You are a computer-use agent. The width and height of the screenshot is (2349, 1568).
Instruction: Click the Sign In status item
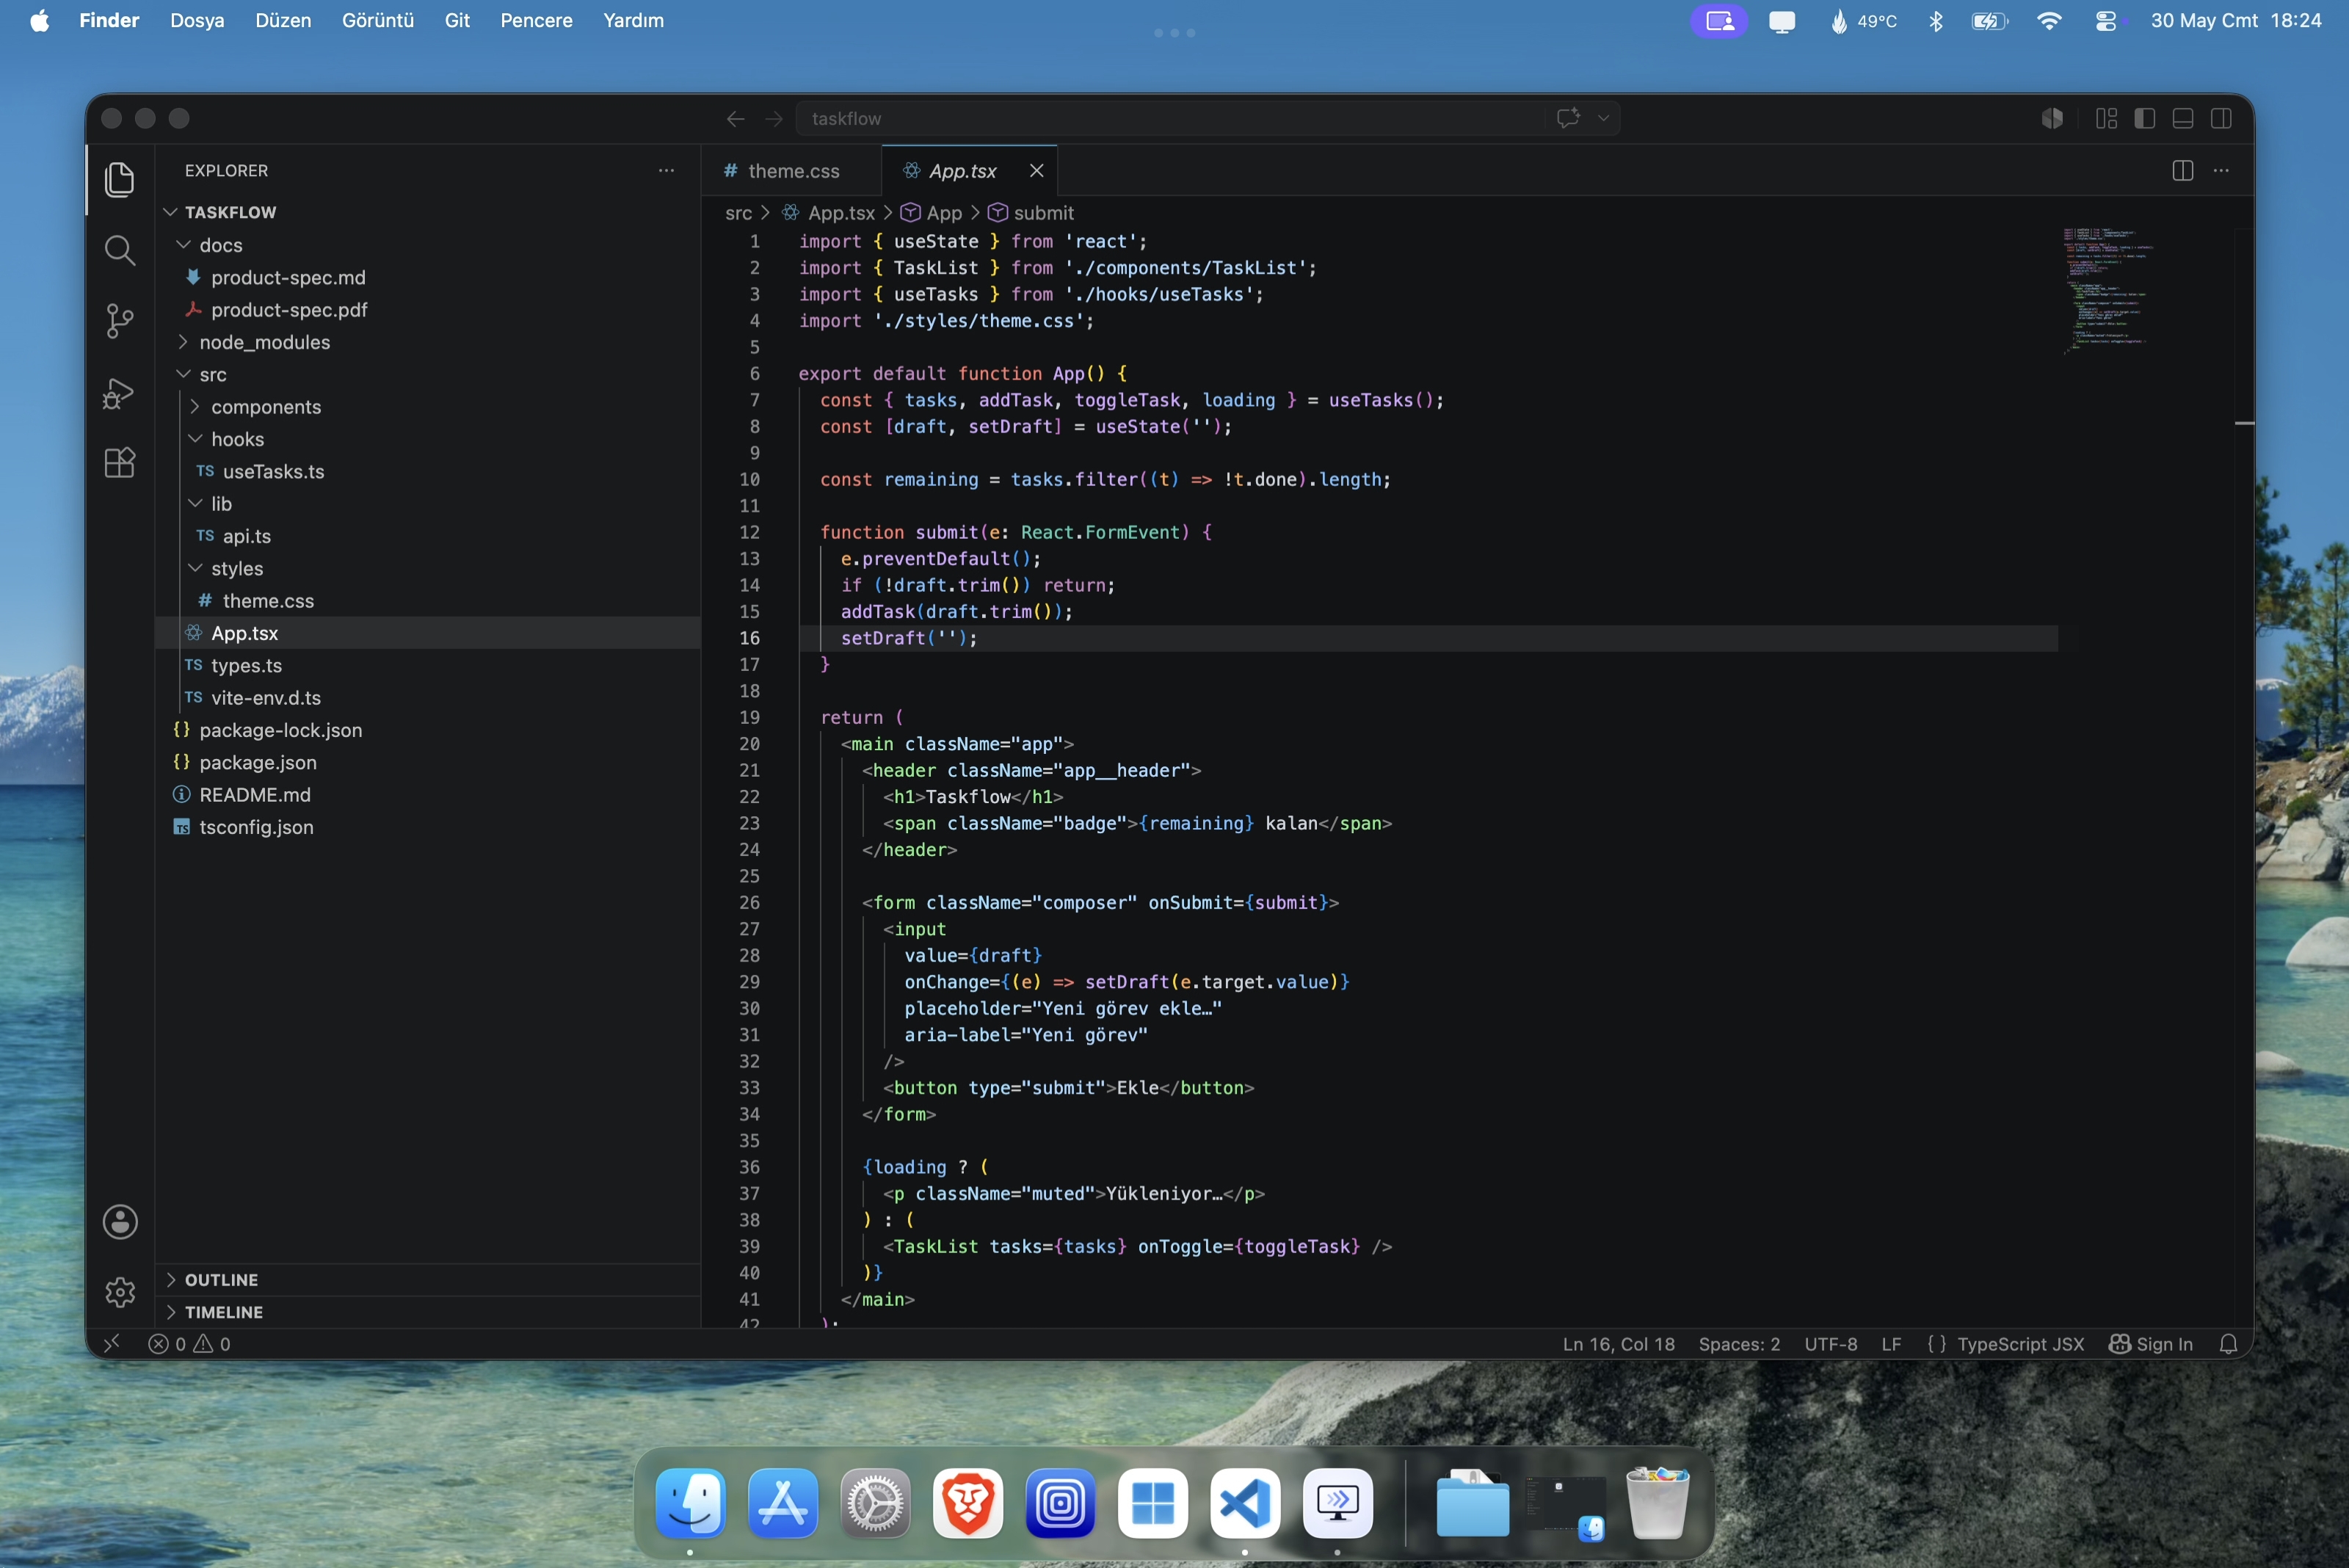tap(2151, 1344)
